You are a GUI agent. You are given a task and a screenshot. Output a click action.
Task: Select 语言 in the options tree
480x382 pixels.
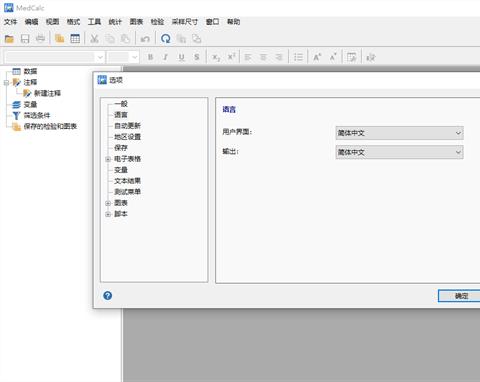121,115
